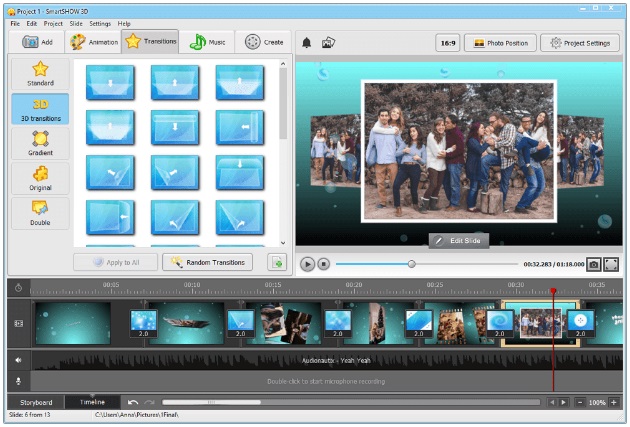The width and height of the screenshot is (630, 427).
Task: Click the transitions list scrollbar thumb
Action: point(283,103)
